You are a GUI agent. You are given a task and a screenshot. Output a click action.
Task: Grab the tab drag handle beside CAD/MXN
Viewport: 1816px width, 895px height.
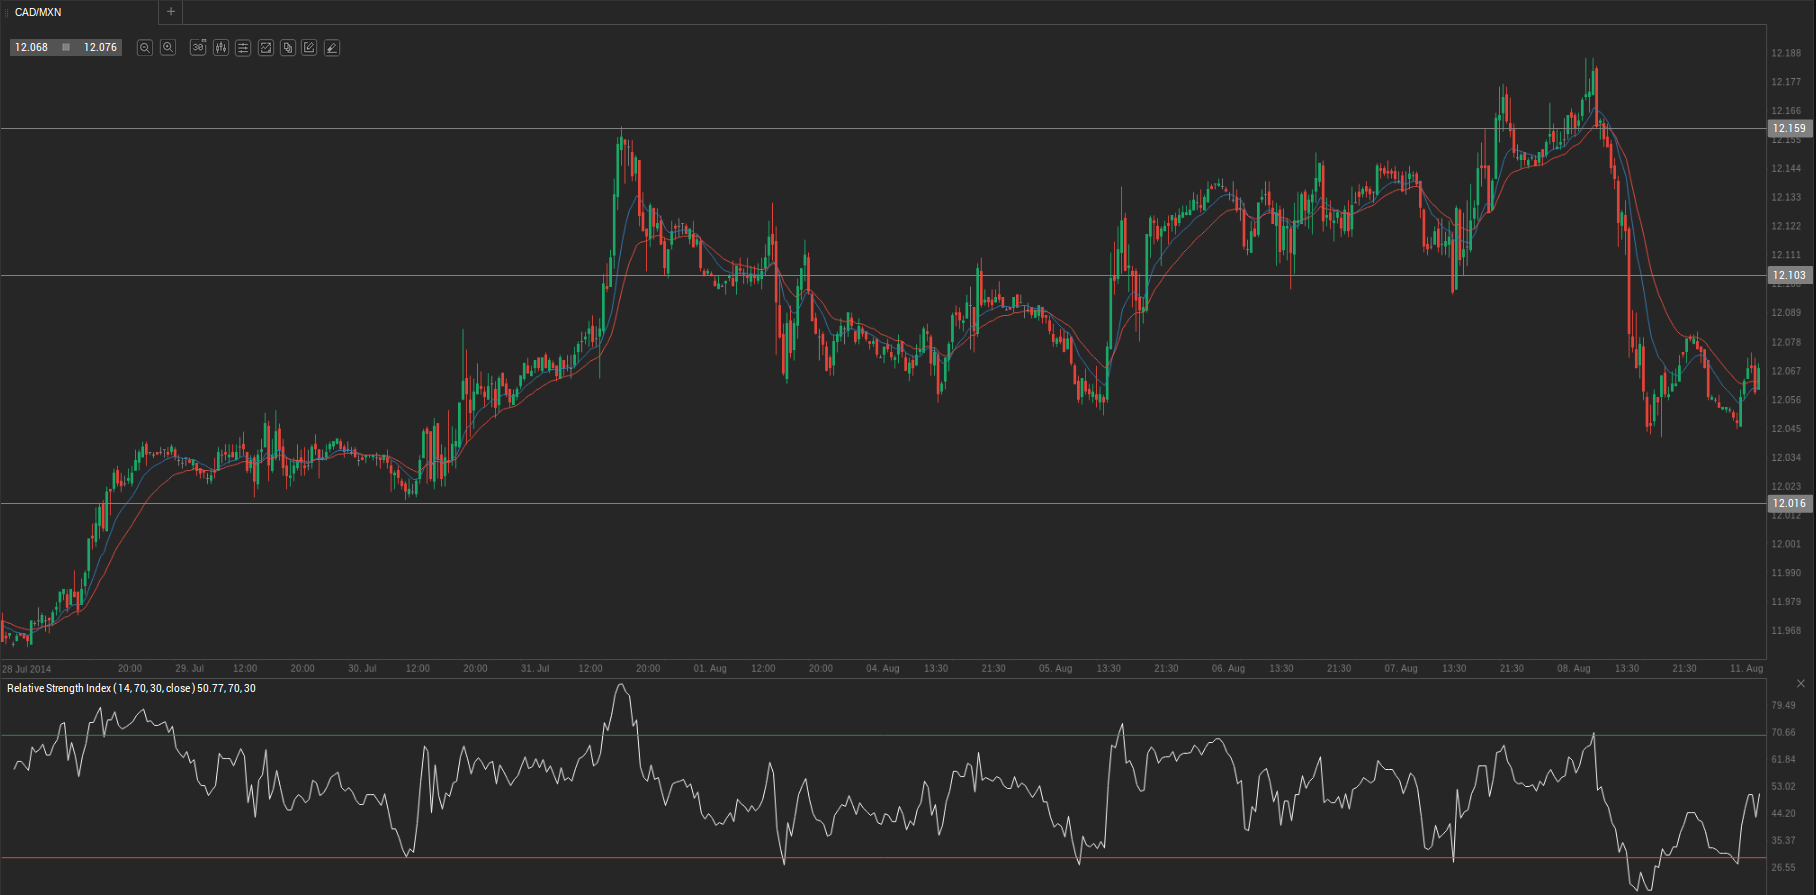coord(7,12)
